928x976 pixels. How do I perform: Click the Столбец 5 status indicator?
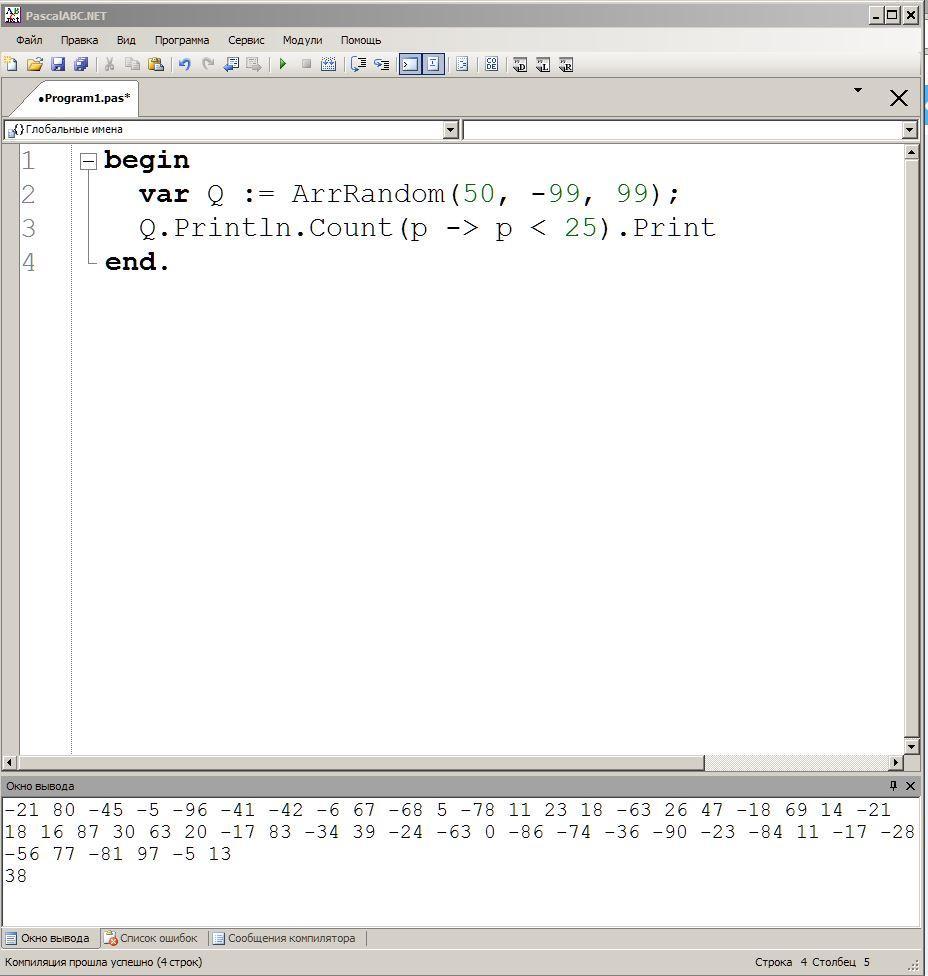pyautogui.click(x=840, y=962)
